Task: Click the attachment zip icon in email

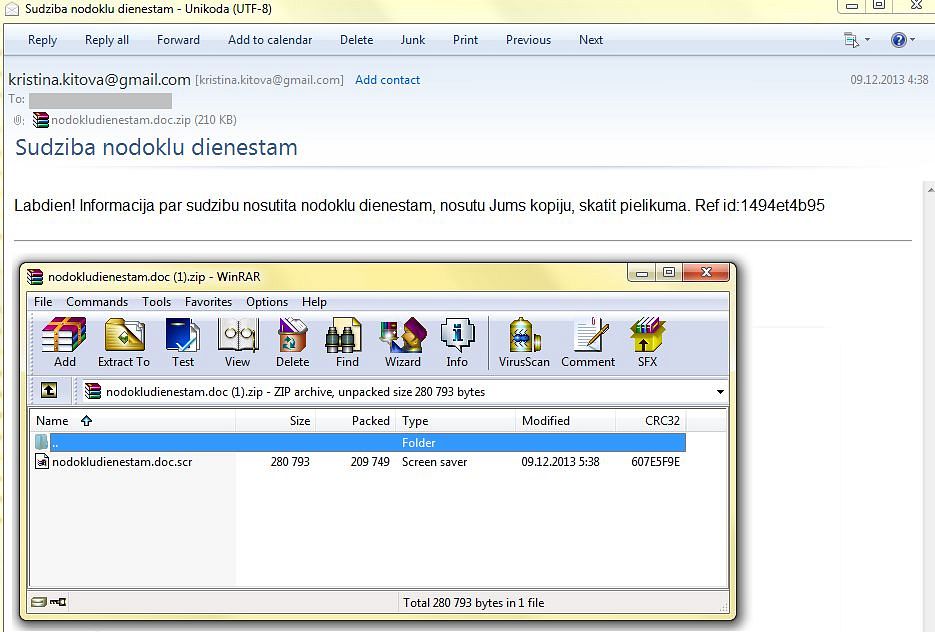Action: coord(41,120)
